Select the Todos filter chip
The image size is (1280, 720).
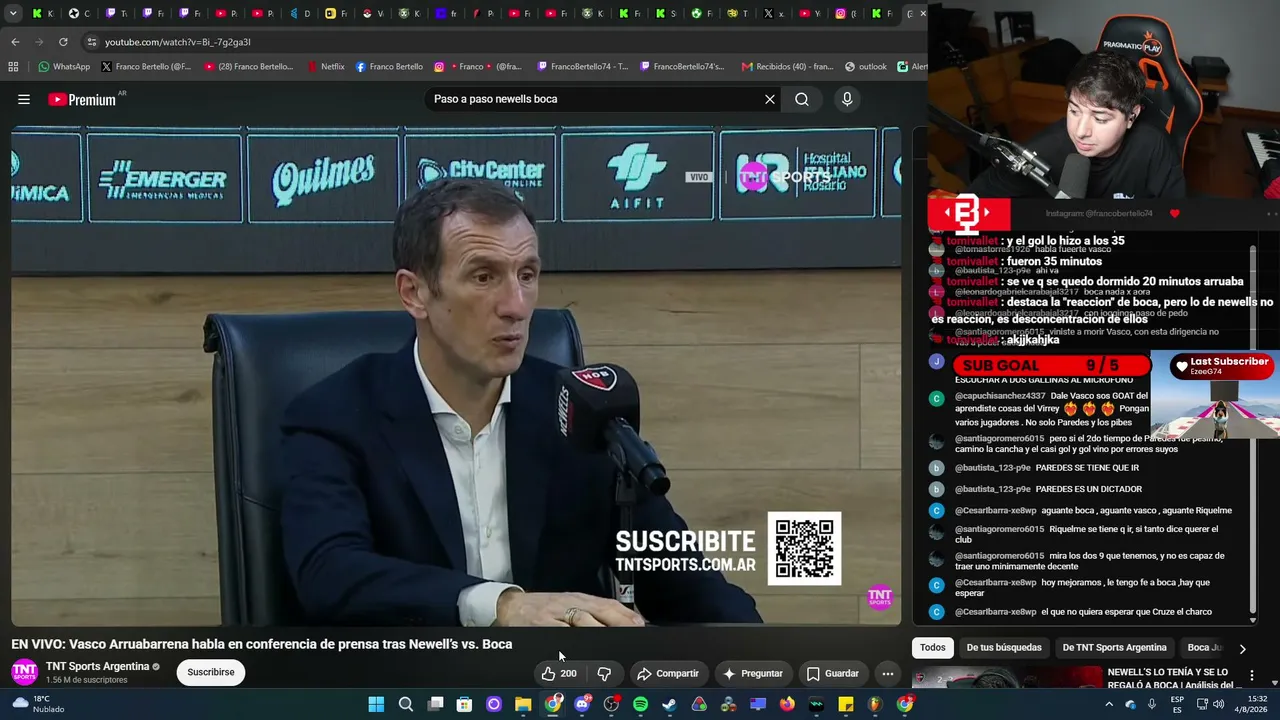(933, 648)
